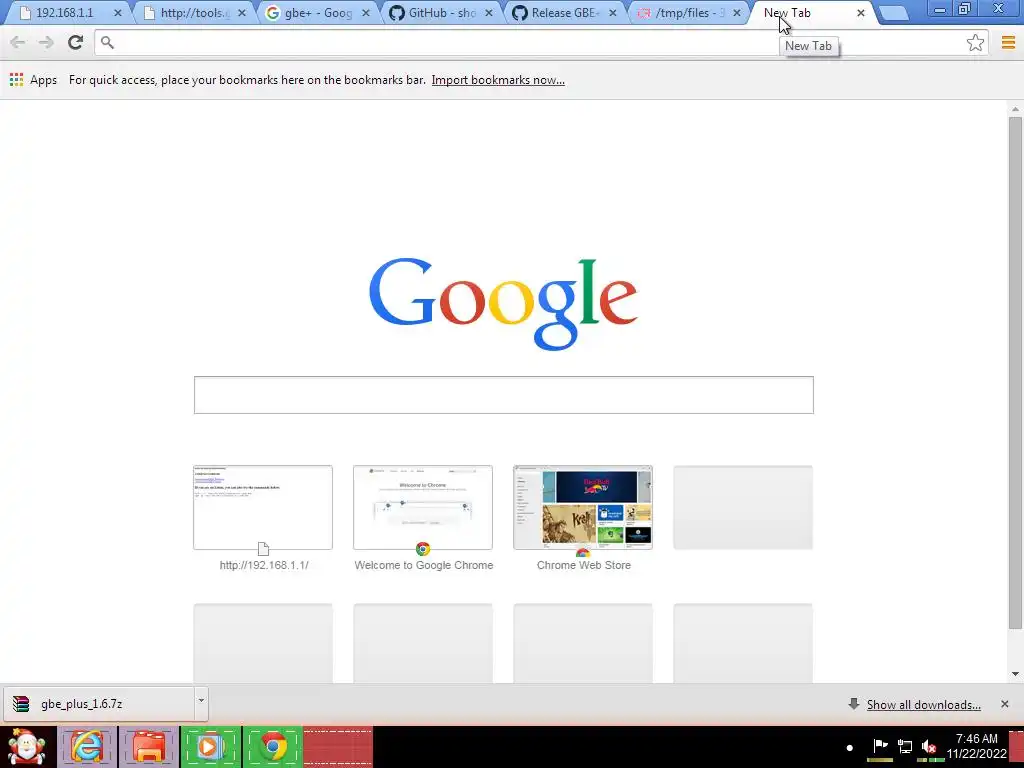
Task: Close the http://tools tab
Action: click(x=242, y=13)
